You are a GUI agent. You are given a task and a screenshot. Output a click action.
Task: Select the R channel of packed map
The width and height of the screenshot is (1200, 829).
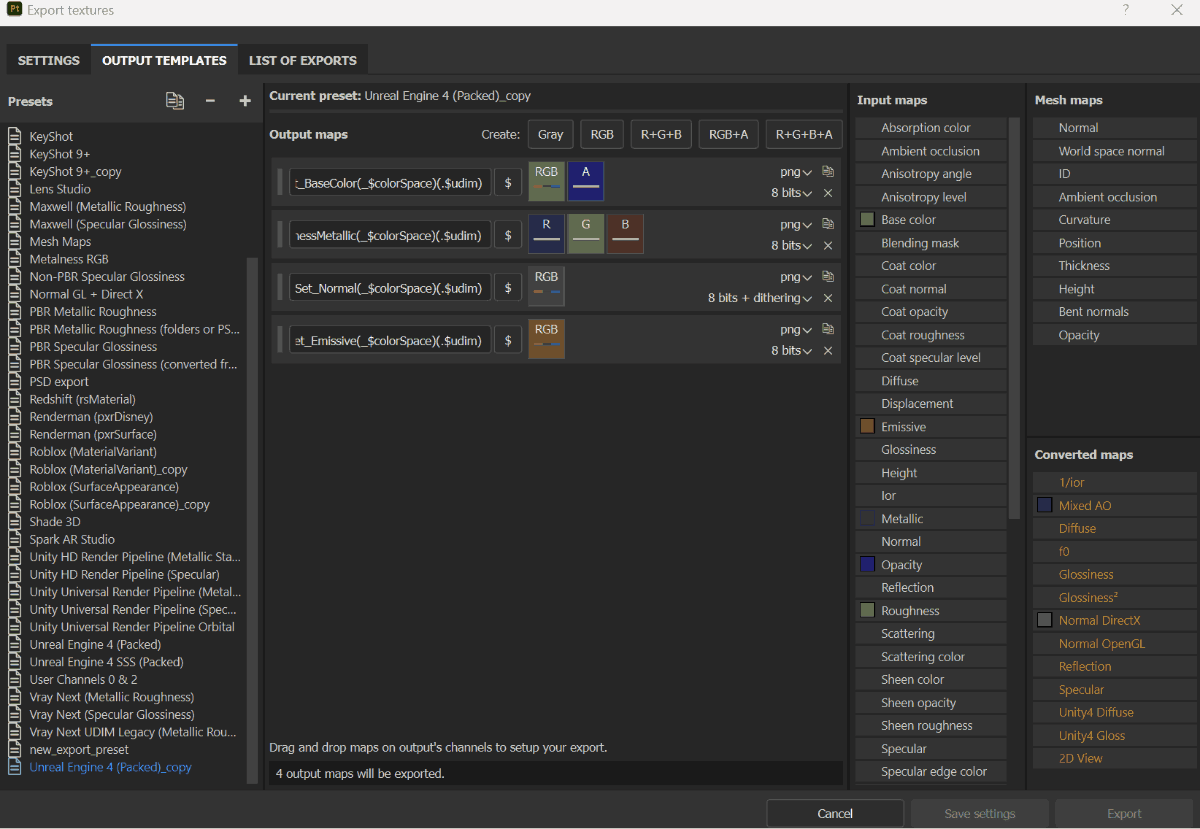coord(546,234)
